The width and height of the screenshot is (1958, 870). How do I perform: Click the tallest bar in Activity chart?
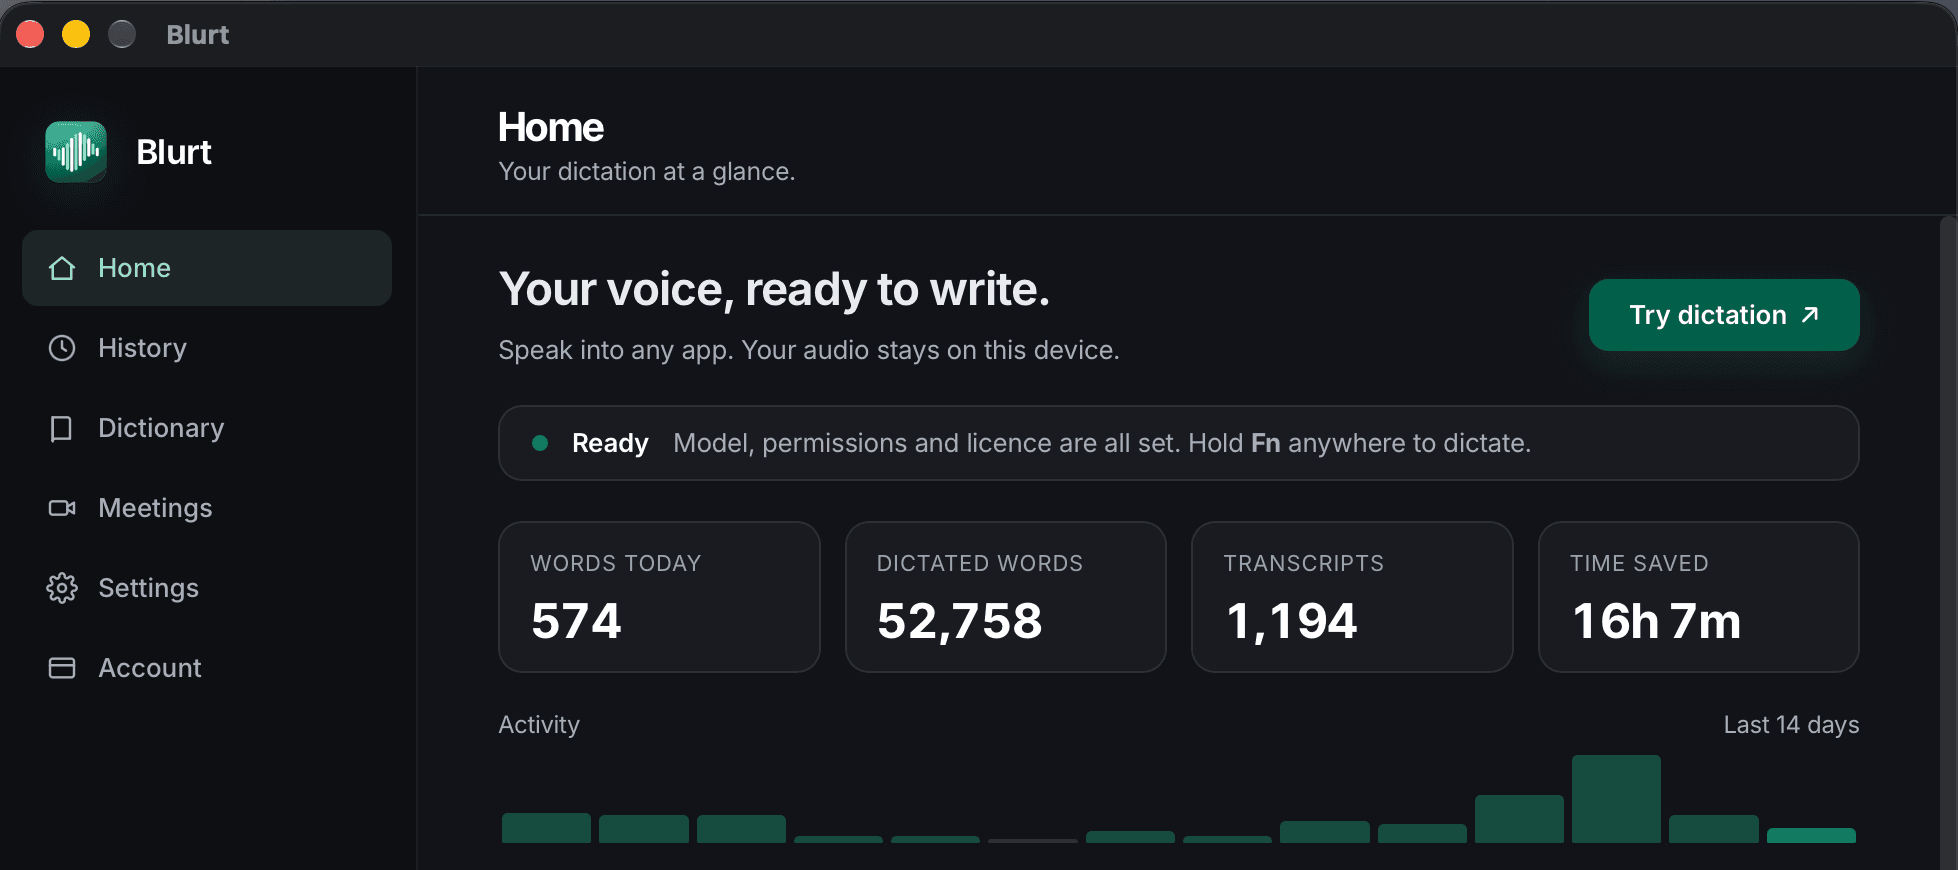tap(1616, 799)
